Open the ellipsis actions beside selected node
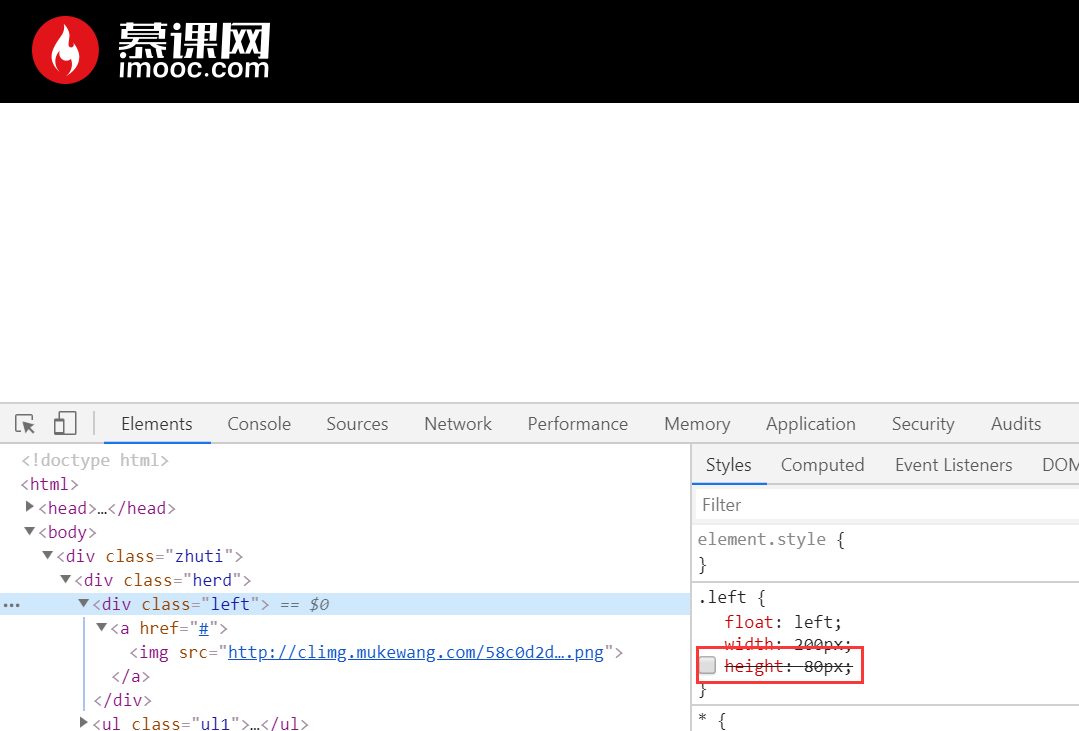Screen dimensions: 1079x731 (x=12, y=605)
